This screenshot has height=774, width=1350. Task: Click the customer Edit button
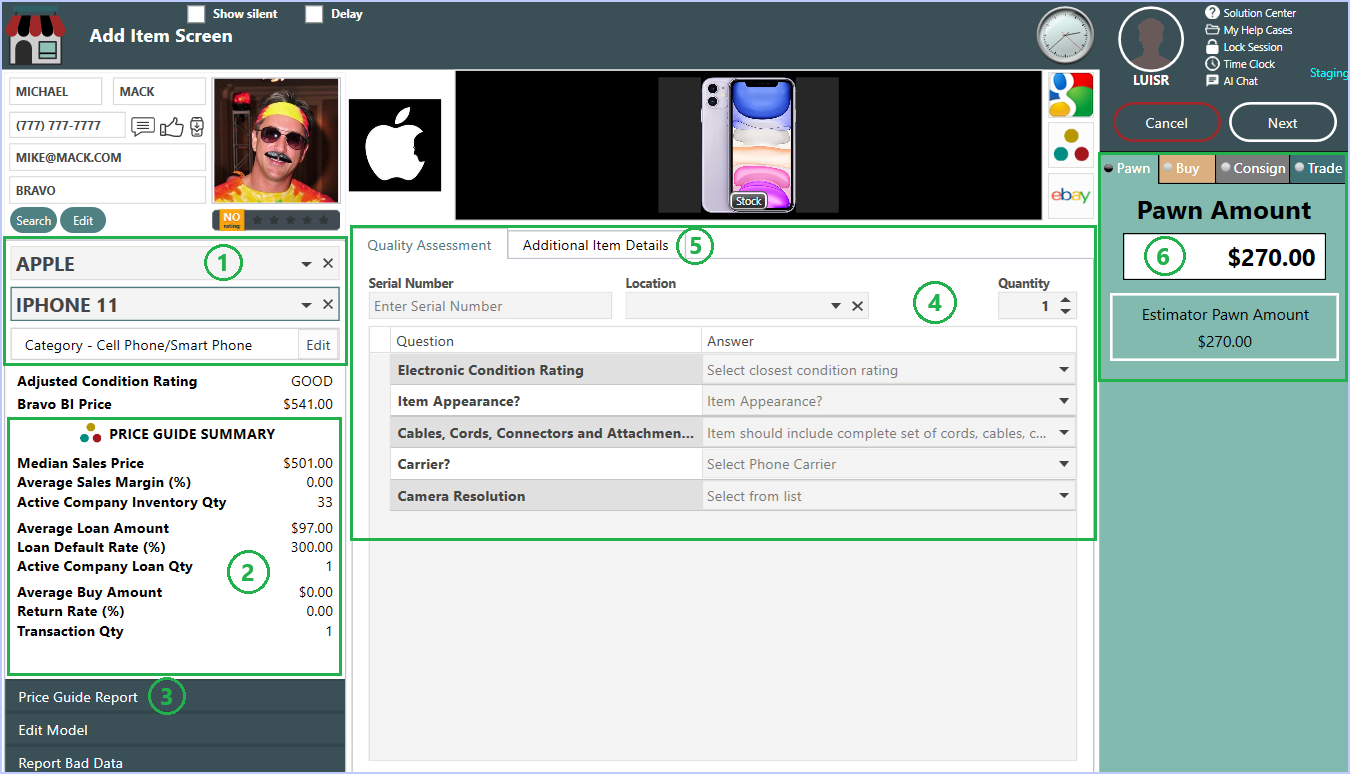[83, 221]
